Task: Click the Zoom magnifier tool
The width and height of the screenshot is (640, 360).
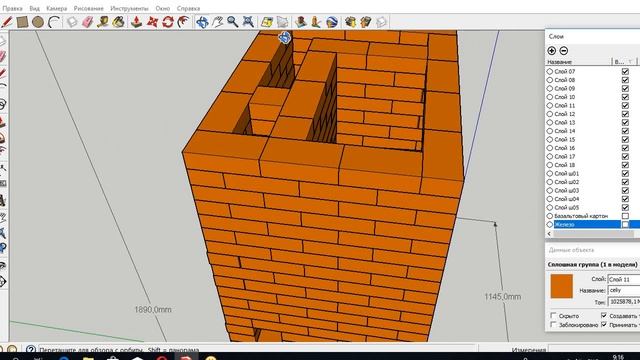Action: 233,22
